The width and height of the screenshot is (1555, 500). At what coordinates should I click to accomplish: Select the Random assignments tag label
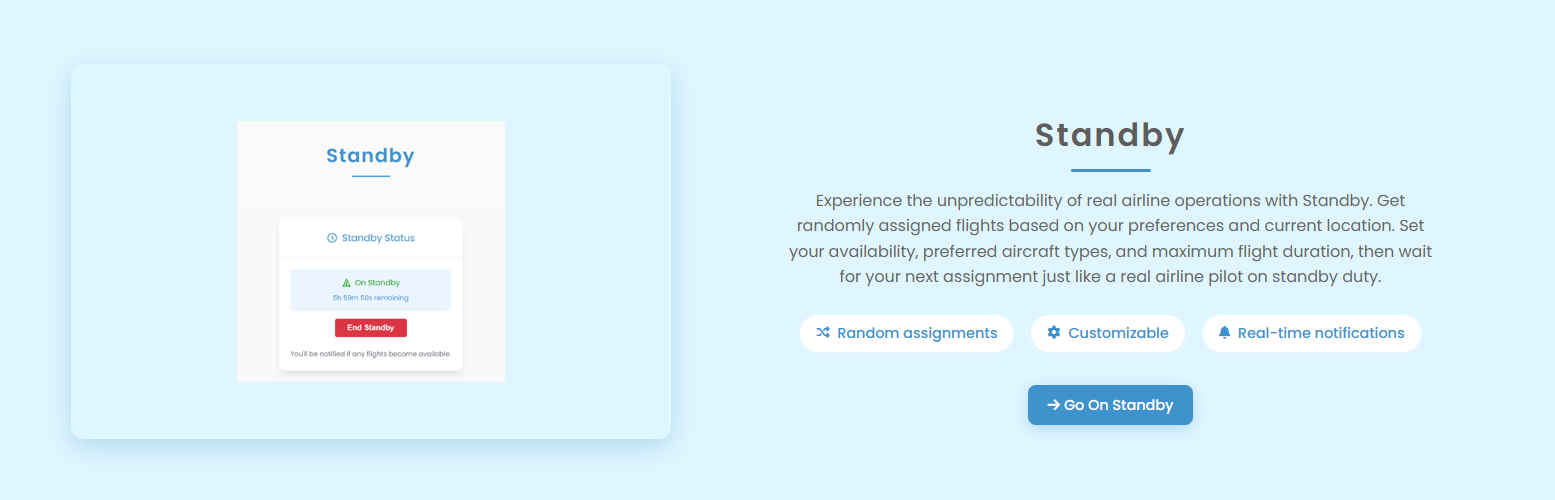point(917,333)
